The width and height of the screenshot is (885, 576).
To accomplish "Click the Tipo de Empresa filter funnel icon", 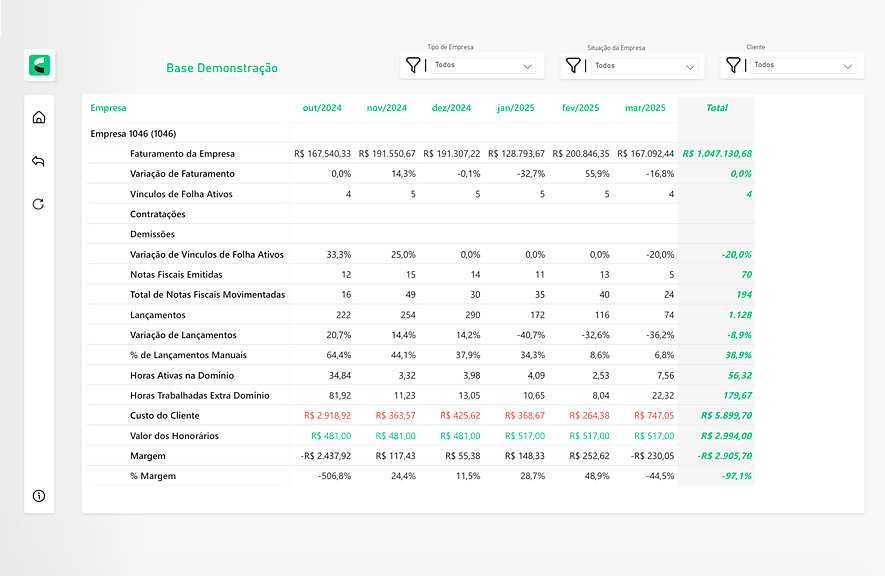I will pos(413,66).
